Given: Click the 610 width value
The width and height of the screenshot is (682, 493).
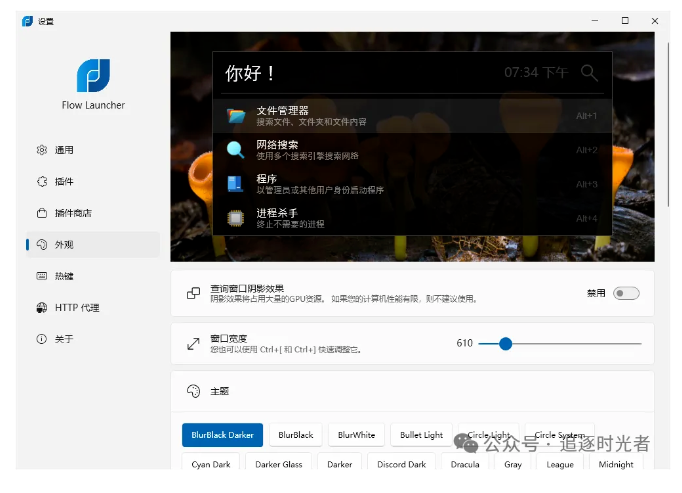Looking at the screenshot, I should click(465, 343).
